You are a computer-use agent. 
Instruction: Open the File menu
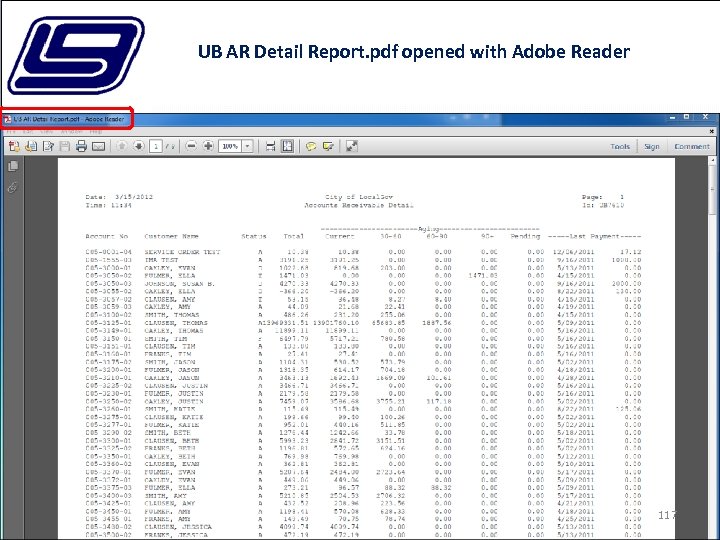coord(10,132)
